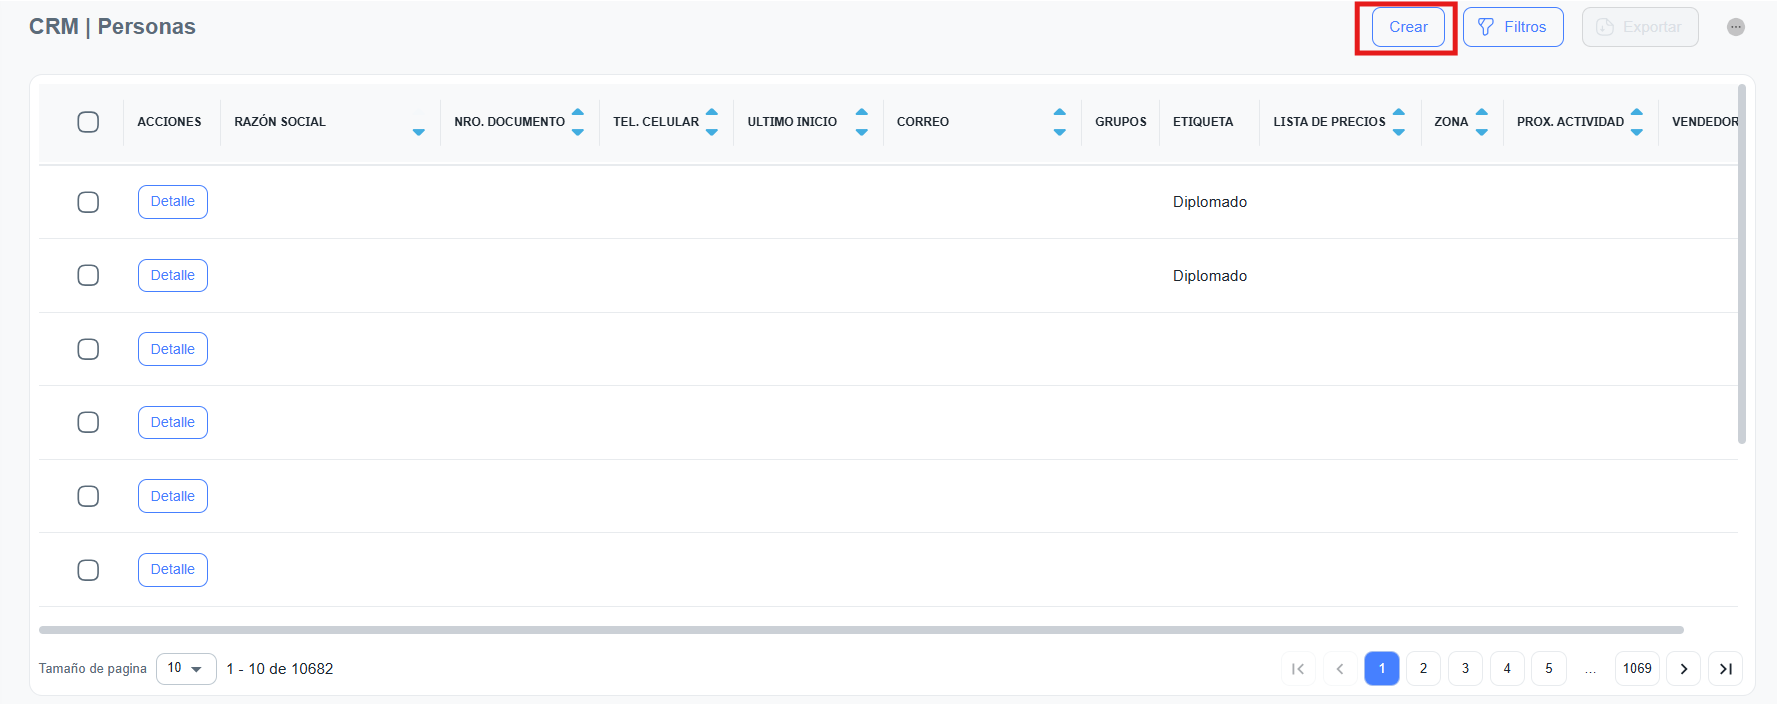Go to the last page arrow
This screenshot has width=1777, height=704.
point(1725,669)
